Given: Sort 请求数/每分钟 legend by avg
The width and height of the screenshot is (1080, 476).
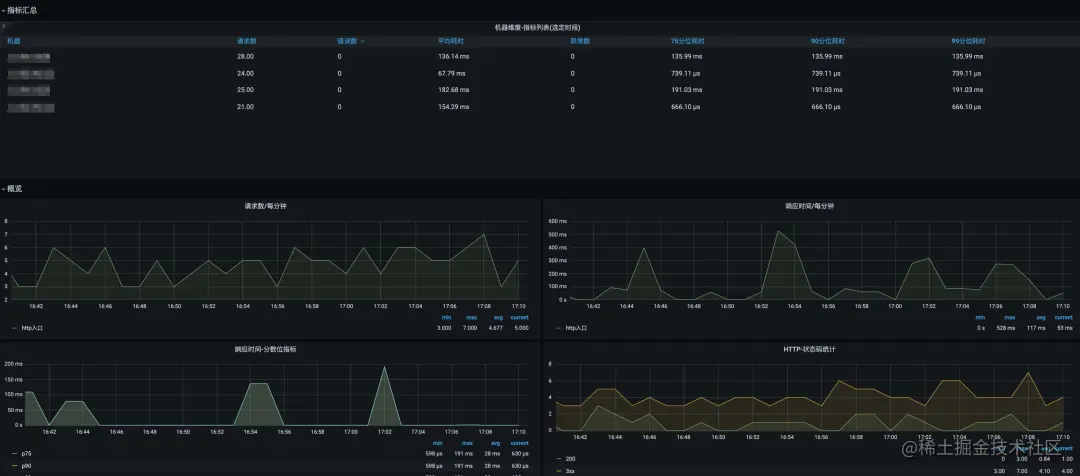Looking at the screenshot, I should [497, 318].
